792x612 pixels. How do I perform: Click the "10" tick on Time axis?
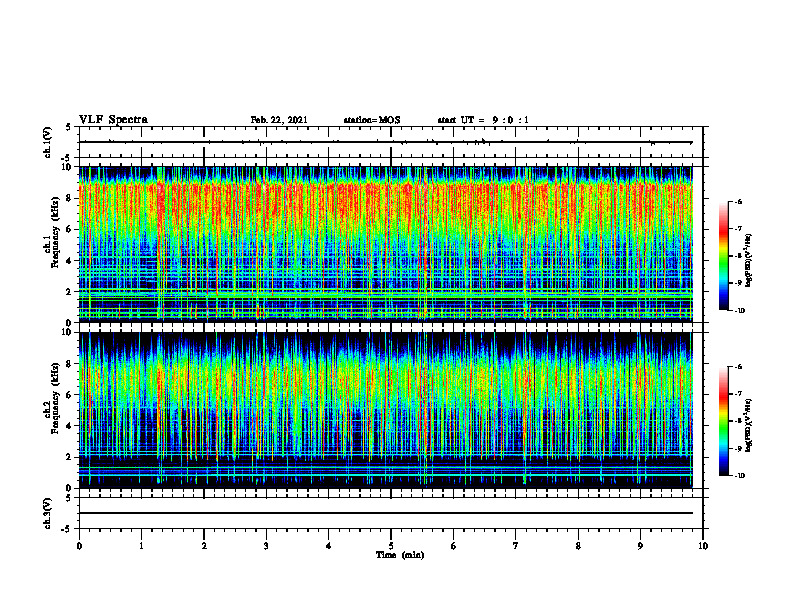pyautogui.click(x=703, y=546)
